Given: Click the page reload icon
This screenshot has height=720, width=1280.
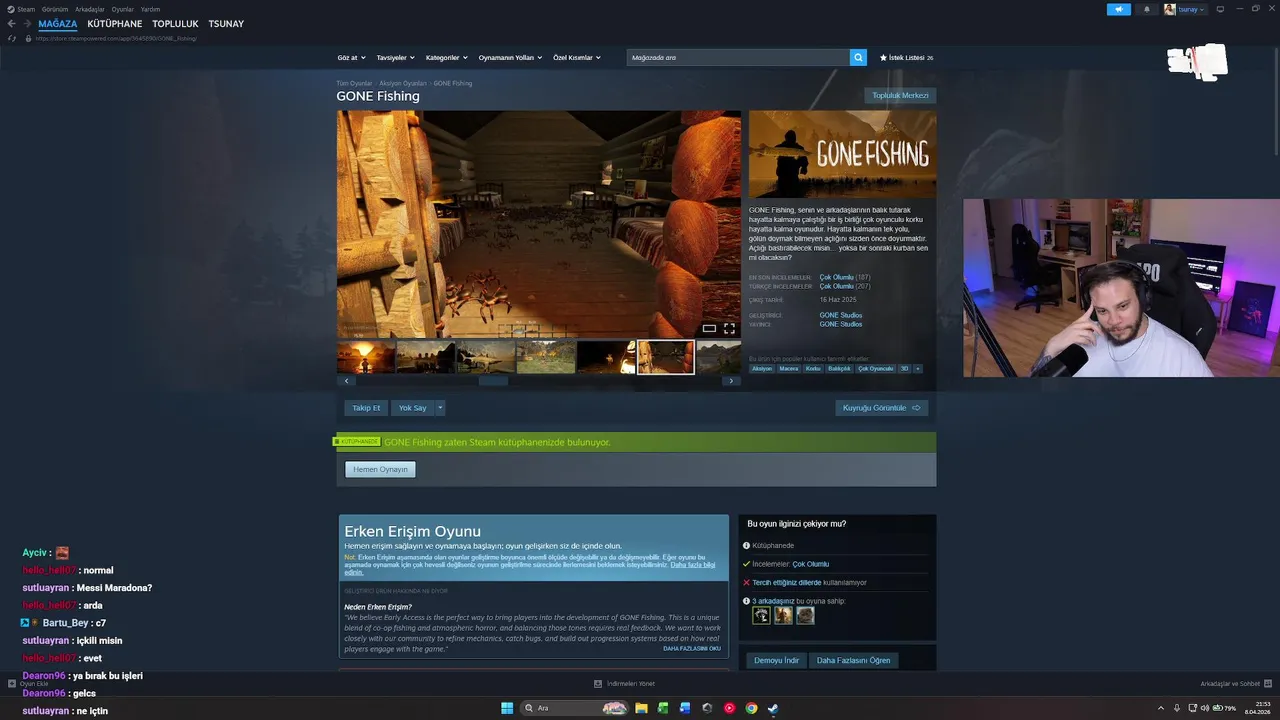Looking at the screenshot, I should [x=12, y=38].
